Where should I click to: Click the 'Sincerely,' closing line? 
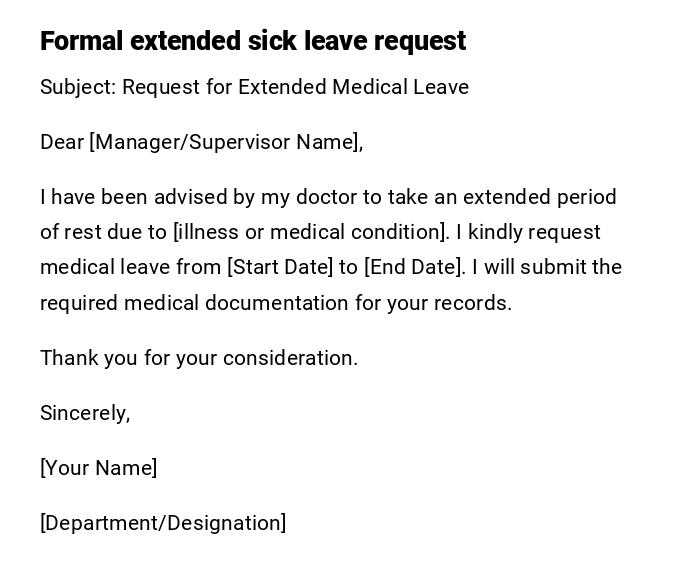coord(85,413)
